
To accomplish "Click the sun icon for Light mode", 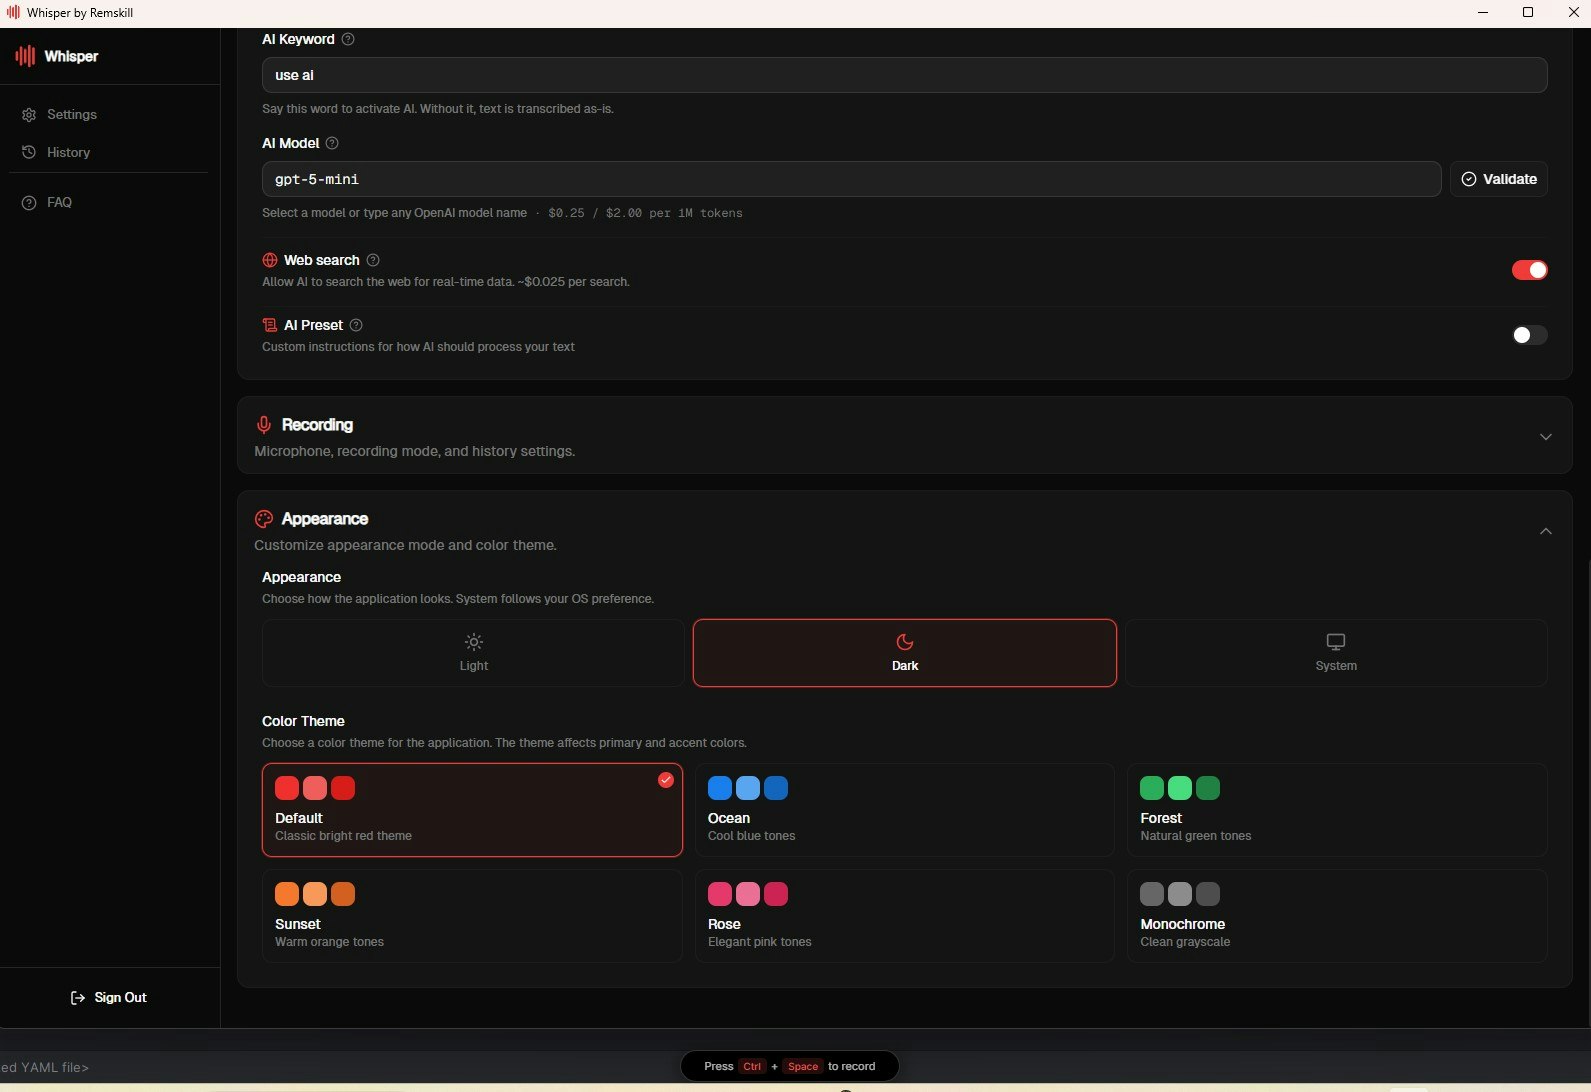I will point(474,642).
